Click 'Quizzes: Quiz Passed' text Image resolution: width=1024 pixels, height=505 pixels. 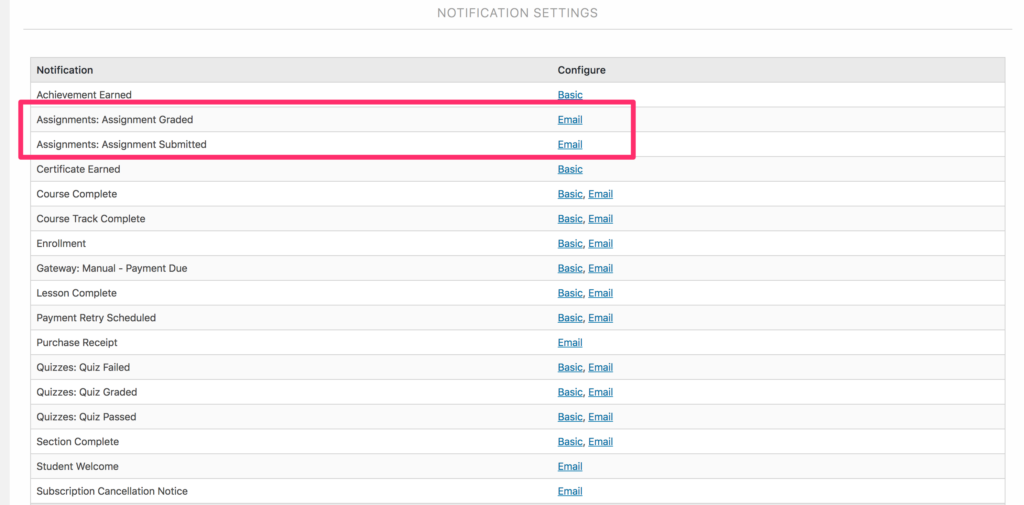(x=86, y=417)
